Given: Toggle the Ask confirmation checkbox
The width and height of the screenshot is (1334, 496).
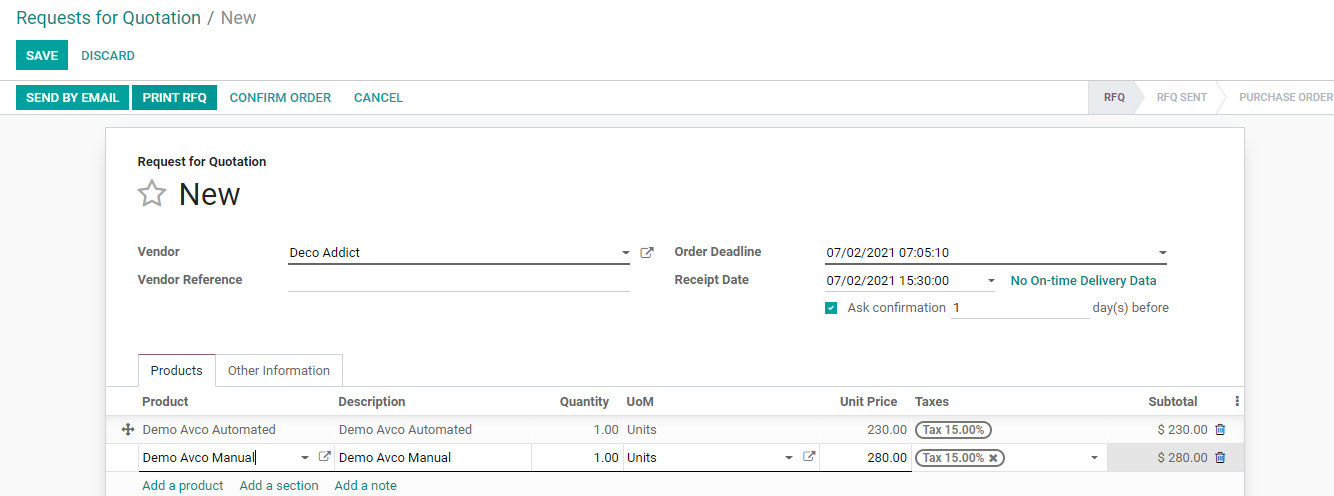Looking at the screenshot, I should pos(831,308).
